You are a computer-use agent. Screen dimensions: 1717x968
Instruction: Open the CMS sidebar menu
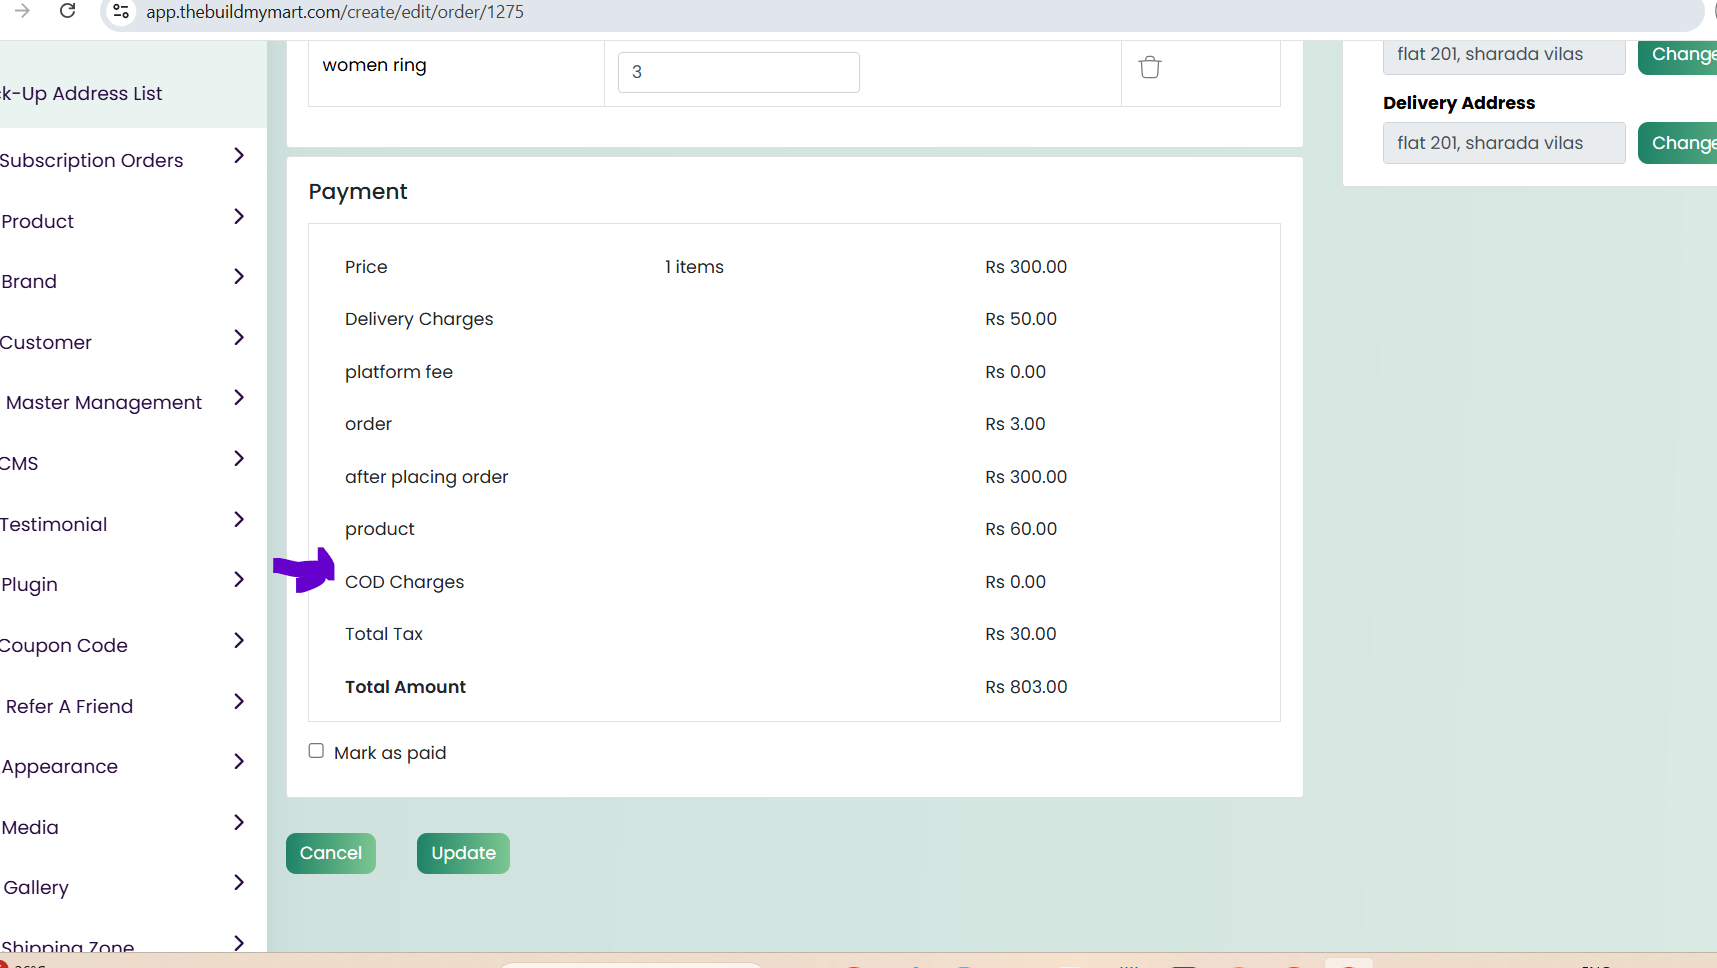click(x=19, y=464)
